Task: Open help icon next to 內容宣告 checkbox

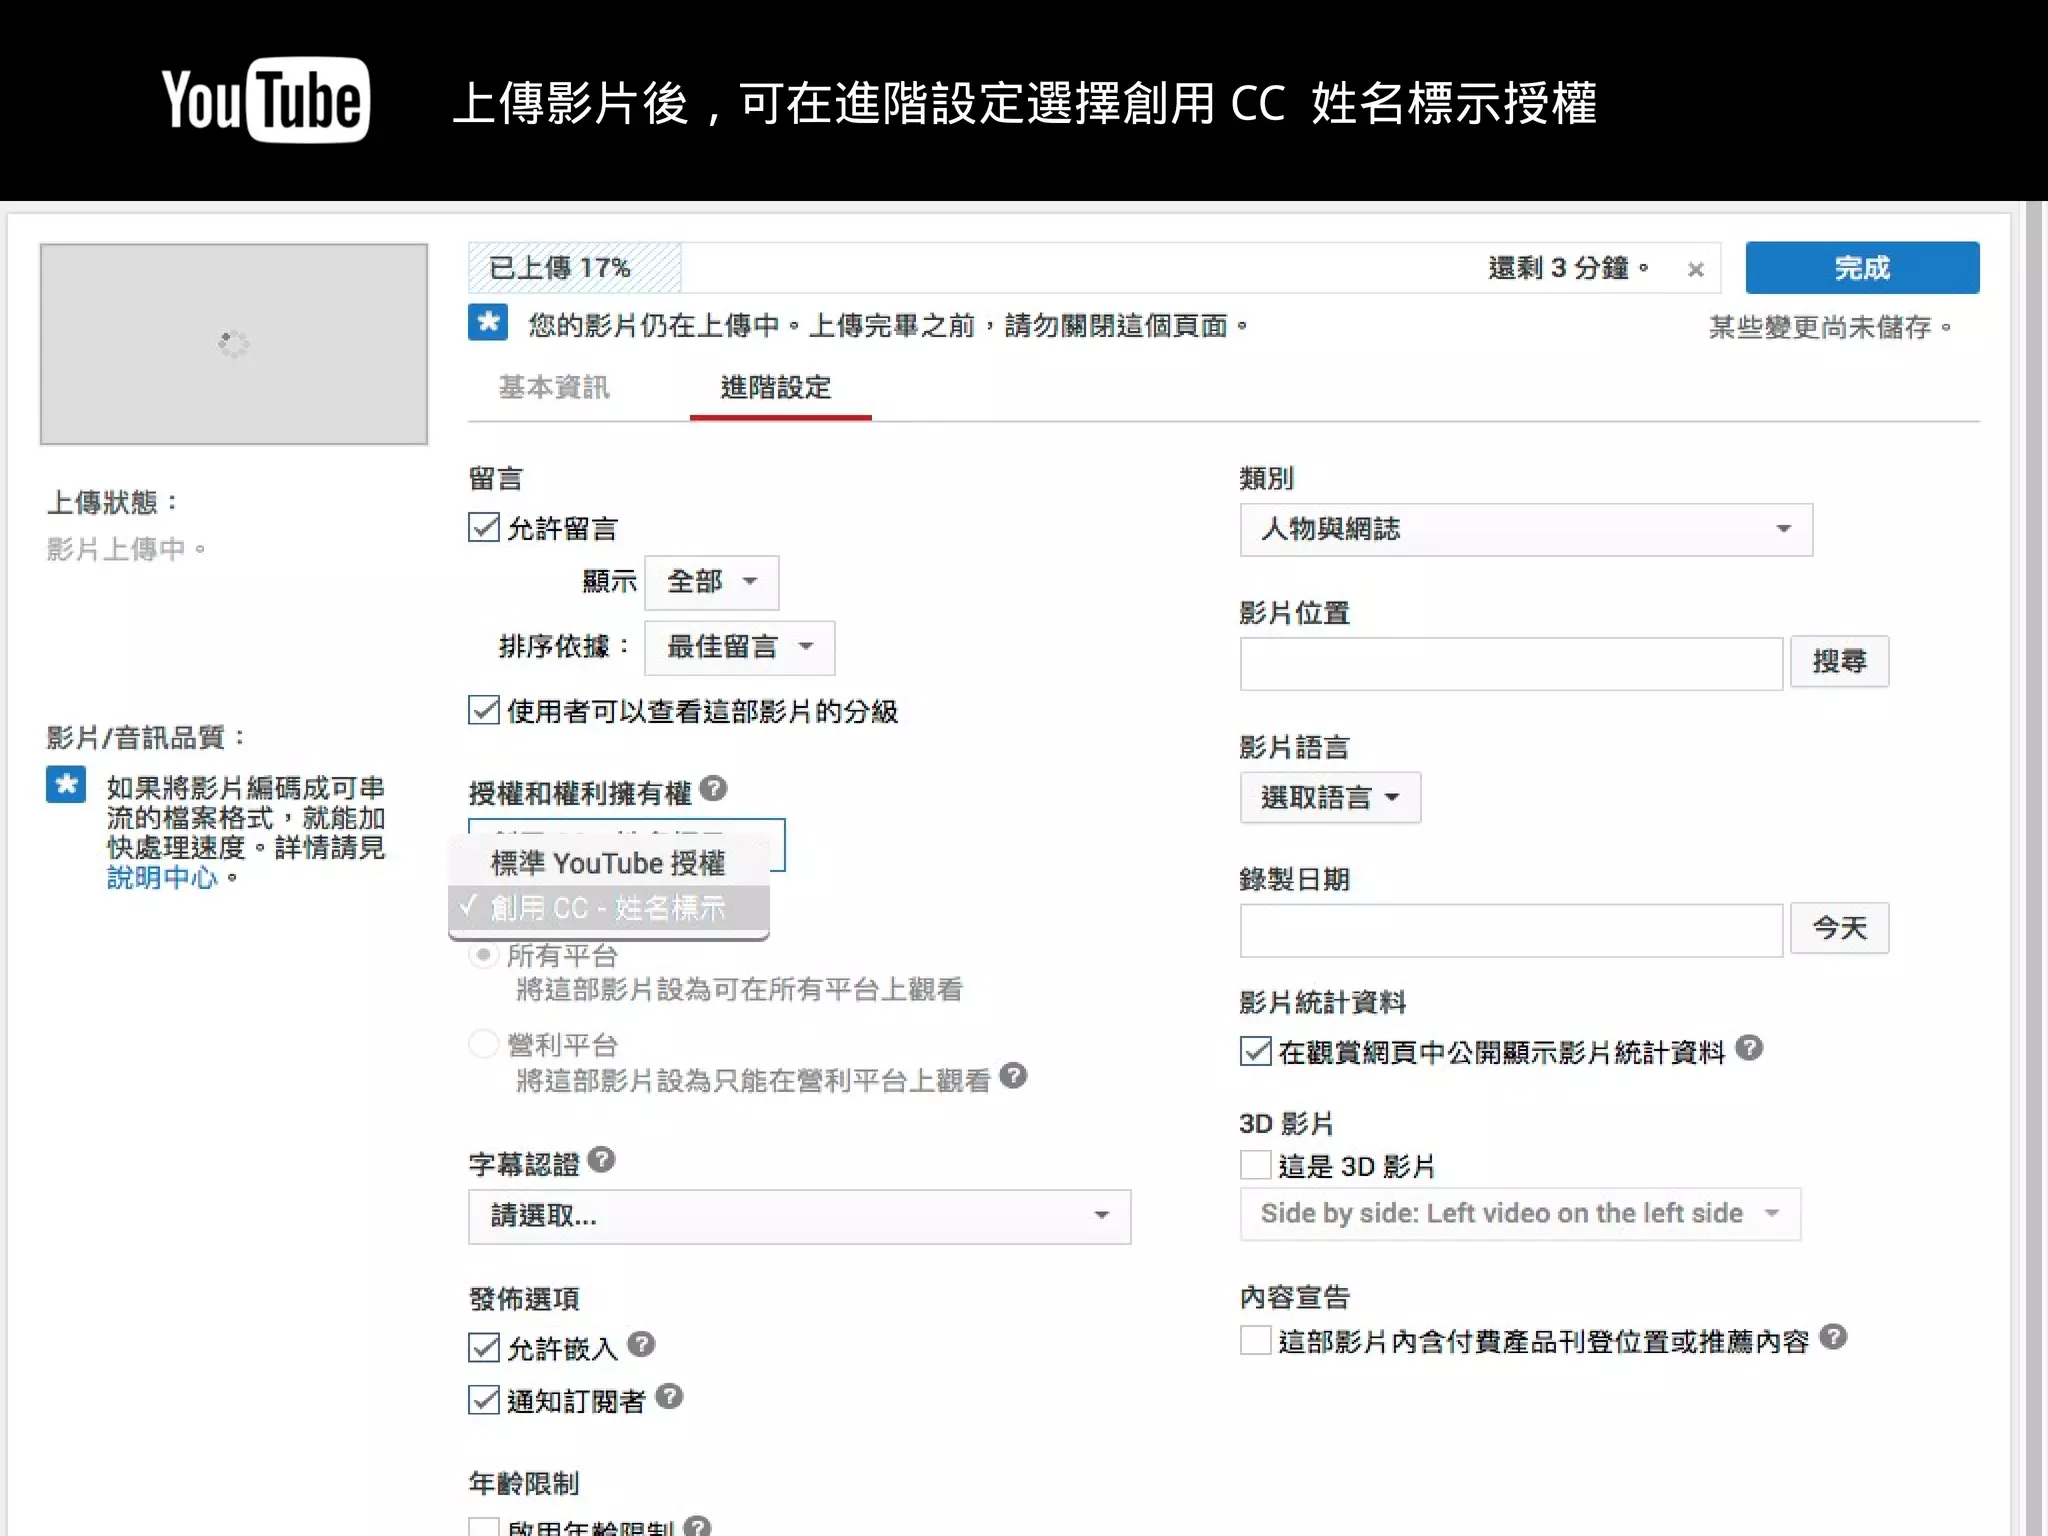Action: click(1833, 1337)
